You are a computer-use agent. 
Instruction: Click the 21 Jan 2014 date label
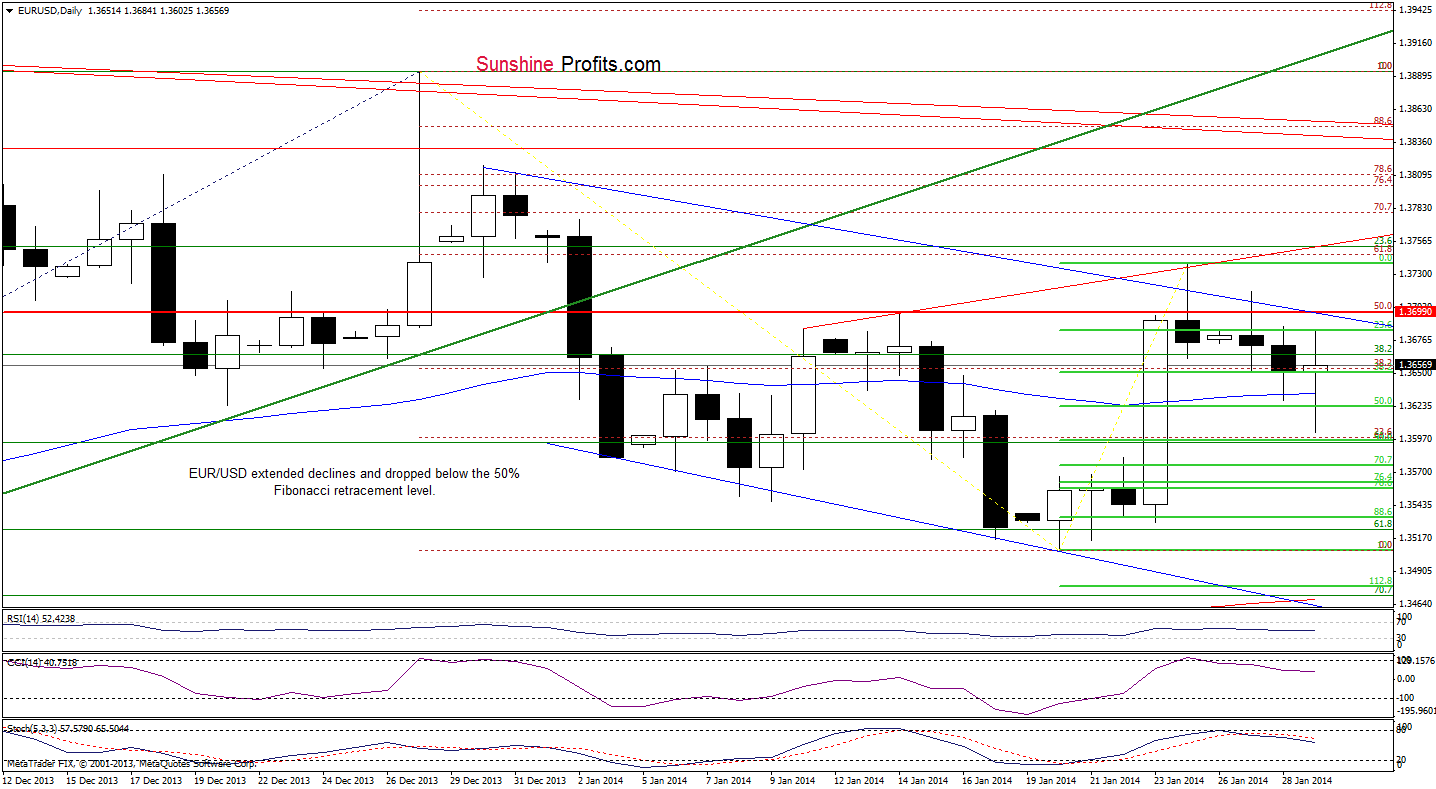[1115, 780]
